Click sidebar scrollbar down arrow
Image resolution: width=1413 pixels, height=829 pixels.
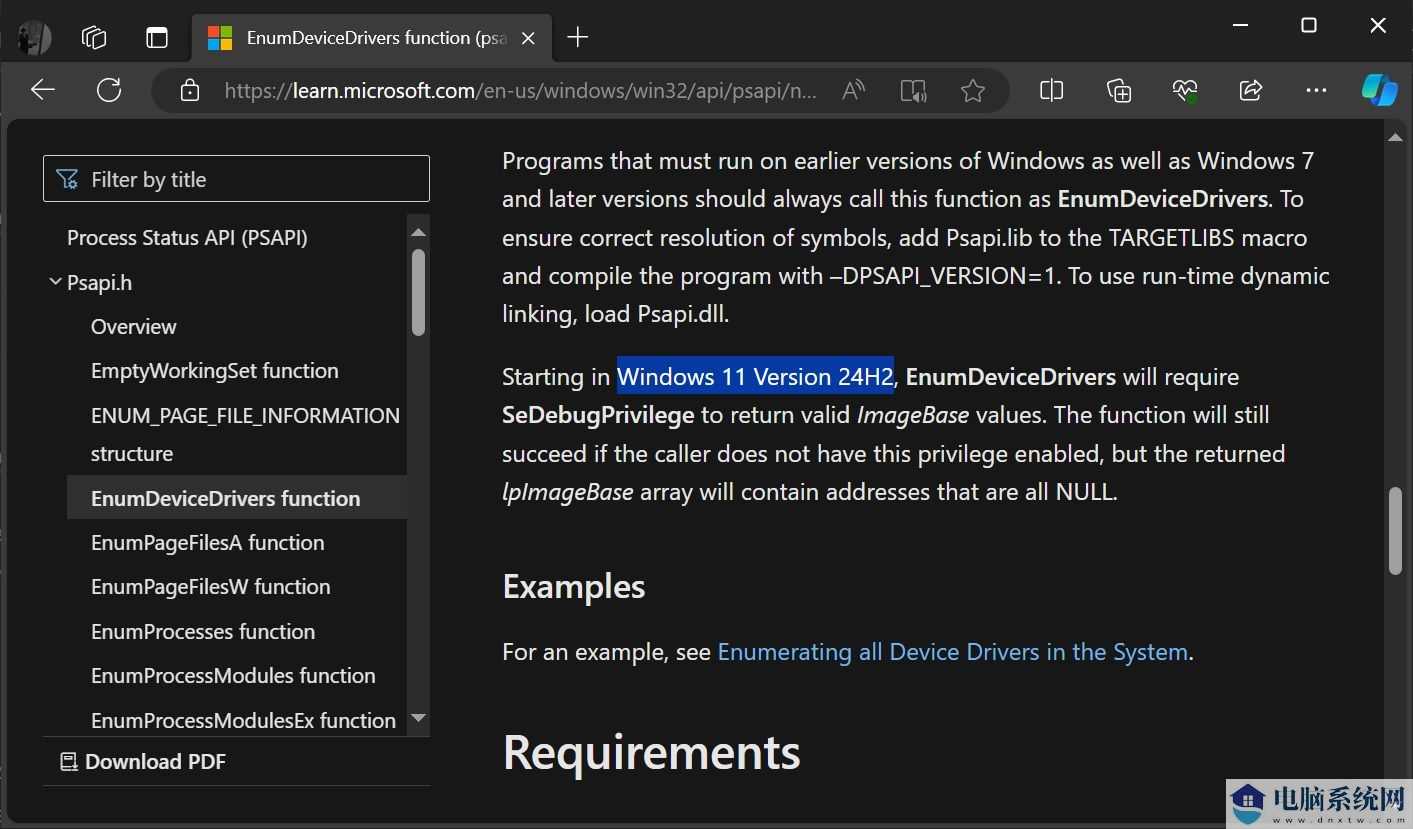(x=418, y=718)
